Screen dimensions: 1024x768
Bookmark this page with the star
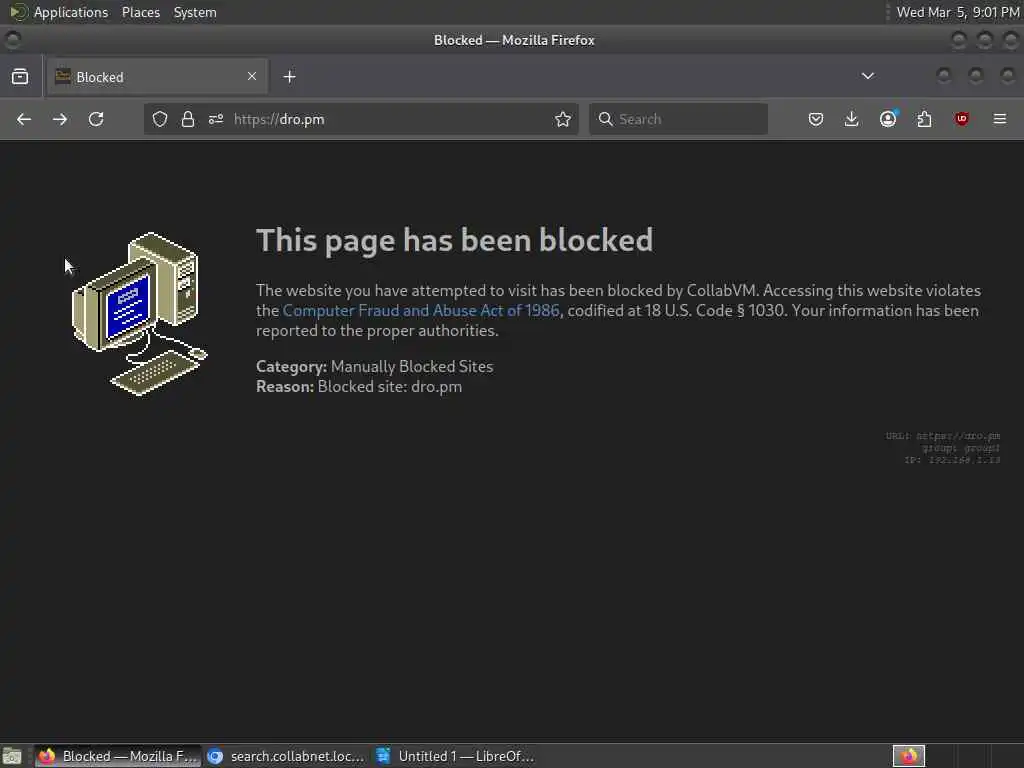563,119
